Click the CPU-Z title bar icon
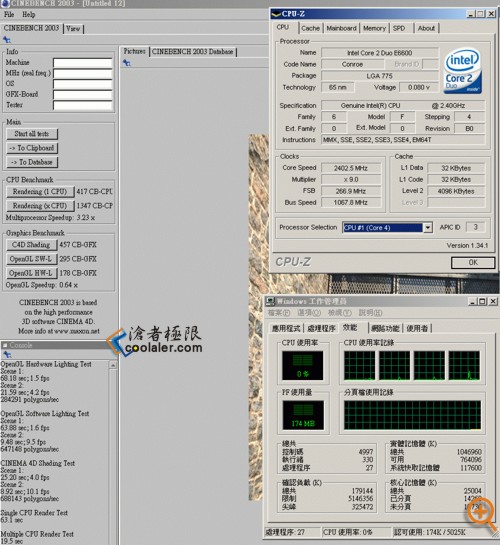Screen dimensions: 500x545 click(x=276, y=14)
